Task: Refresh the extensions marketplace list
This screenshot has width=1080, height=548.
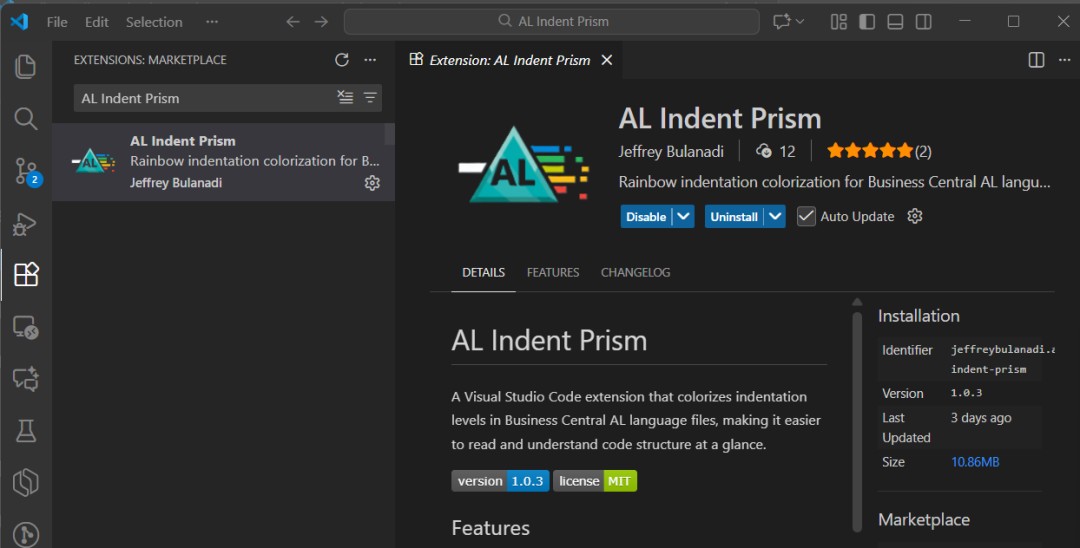Action: (x=342, y=60)
